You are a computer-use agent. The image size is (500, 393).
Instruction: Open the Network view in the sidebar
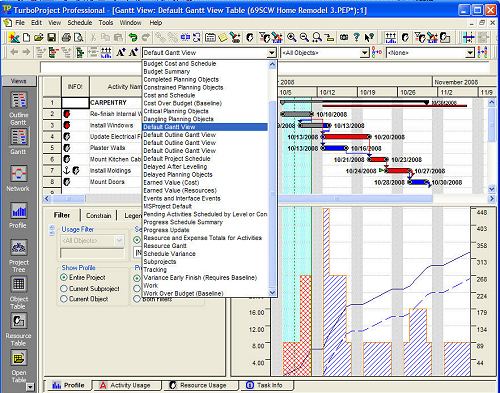point(18,174)
